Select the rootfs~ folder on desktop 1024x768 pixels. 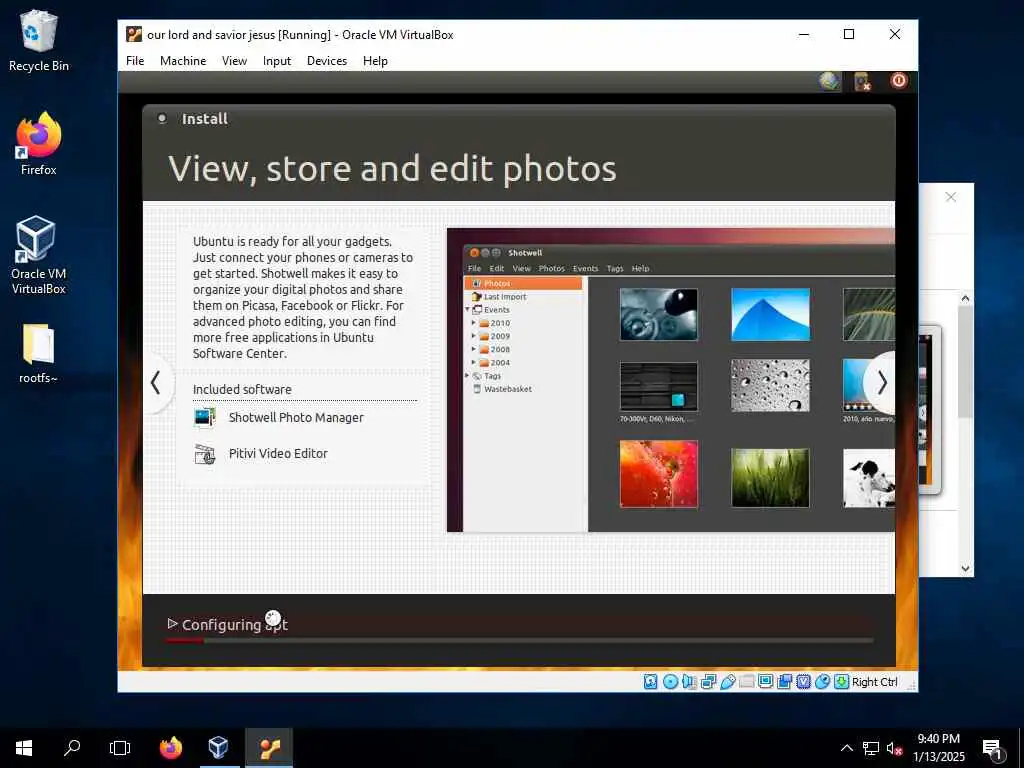click(39, 354)
